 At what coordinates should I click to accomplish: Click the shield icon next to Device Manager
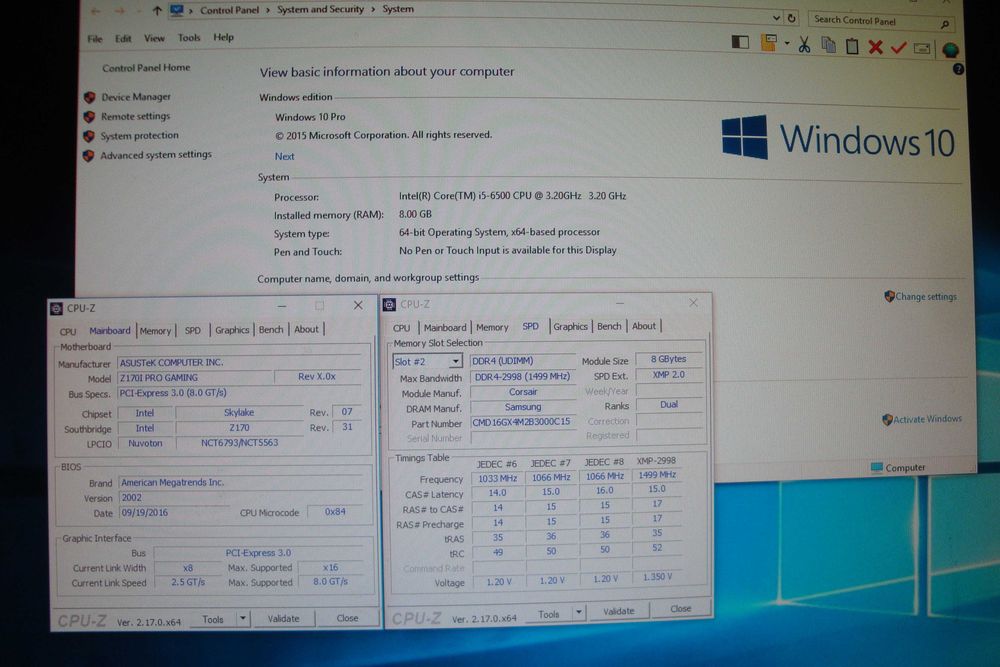click(x=89, y=97)
